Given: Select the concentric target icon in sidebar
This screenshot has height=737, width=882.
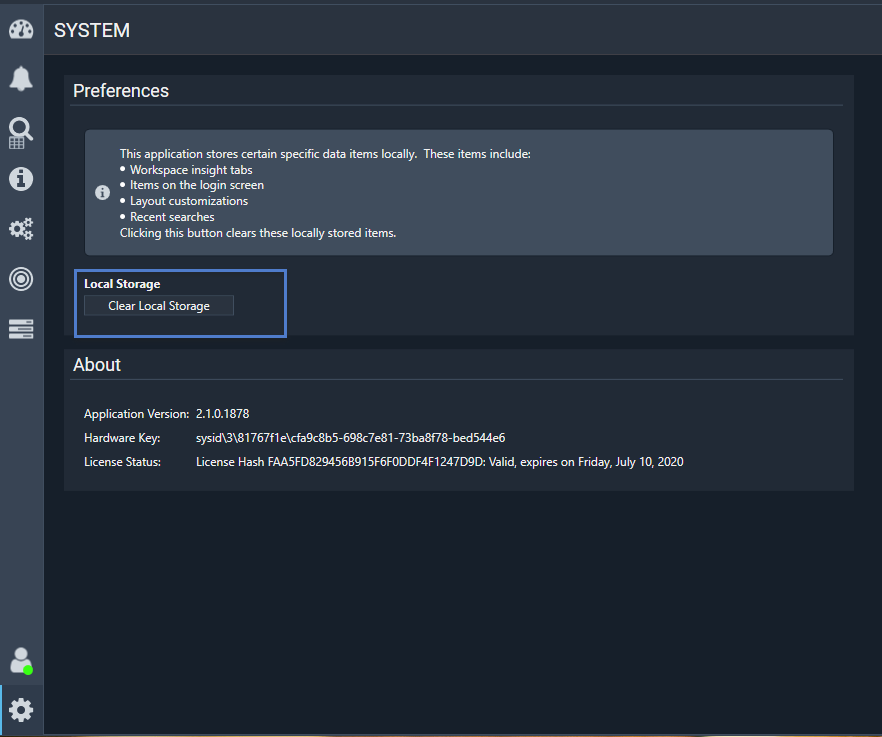Looking at the screenshot, I should click(21, 279).
